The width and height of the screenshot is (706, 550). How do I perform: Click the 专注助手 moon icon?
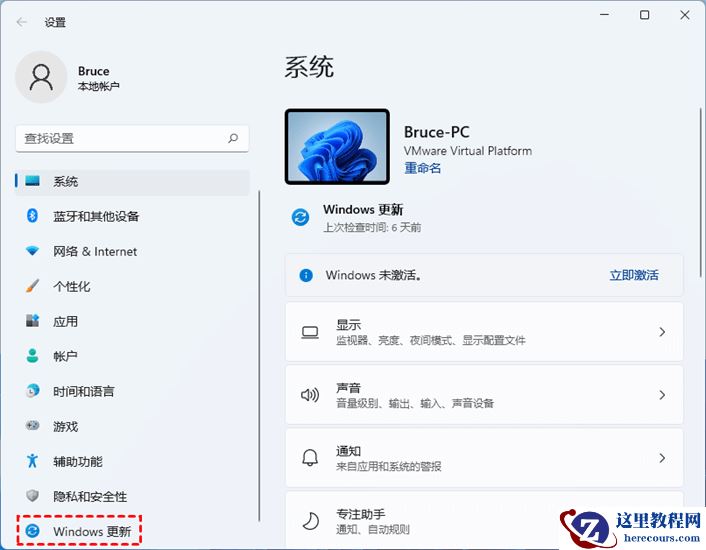tap(311, 521)
